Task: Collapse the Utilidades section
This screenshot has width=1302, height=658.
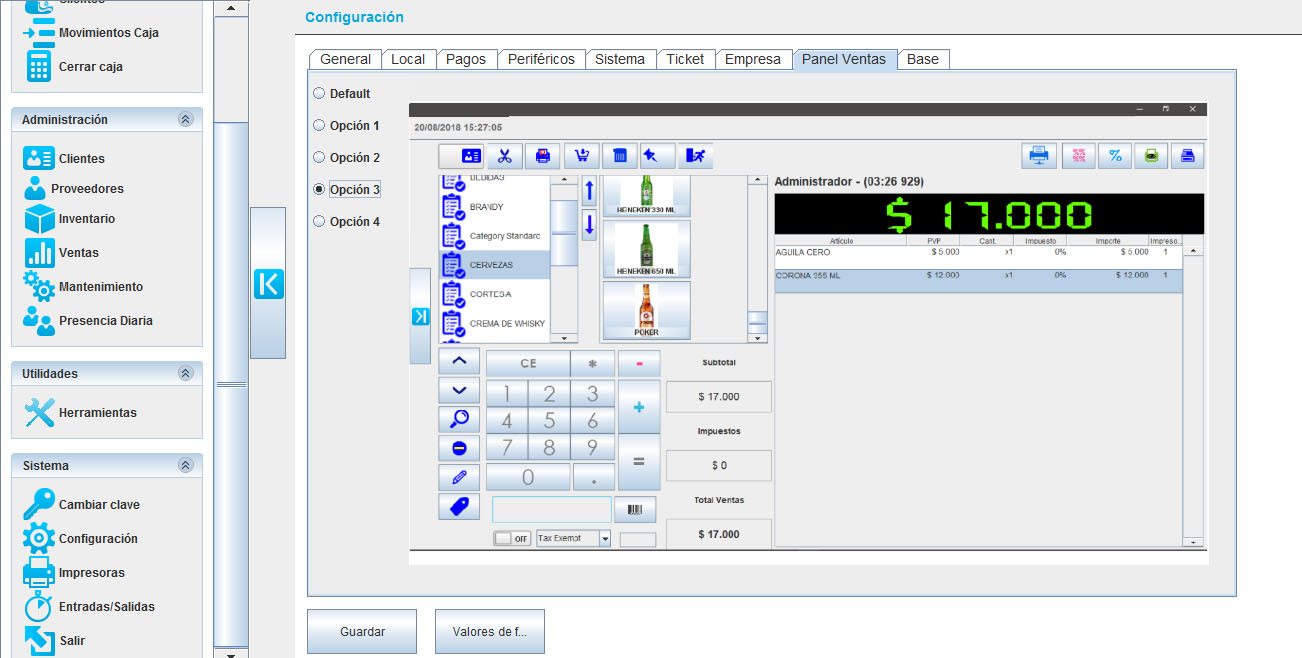Action: click(185, 373)
